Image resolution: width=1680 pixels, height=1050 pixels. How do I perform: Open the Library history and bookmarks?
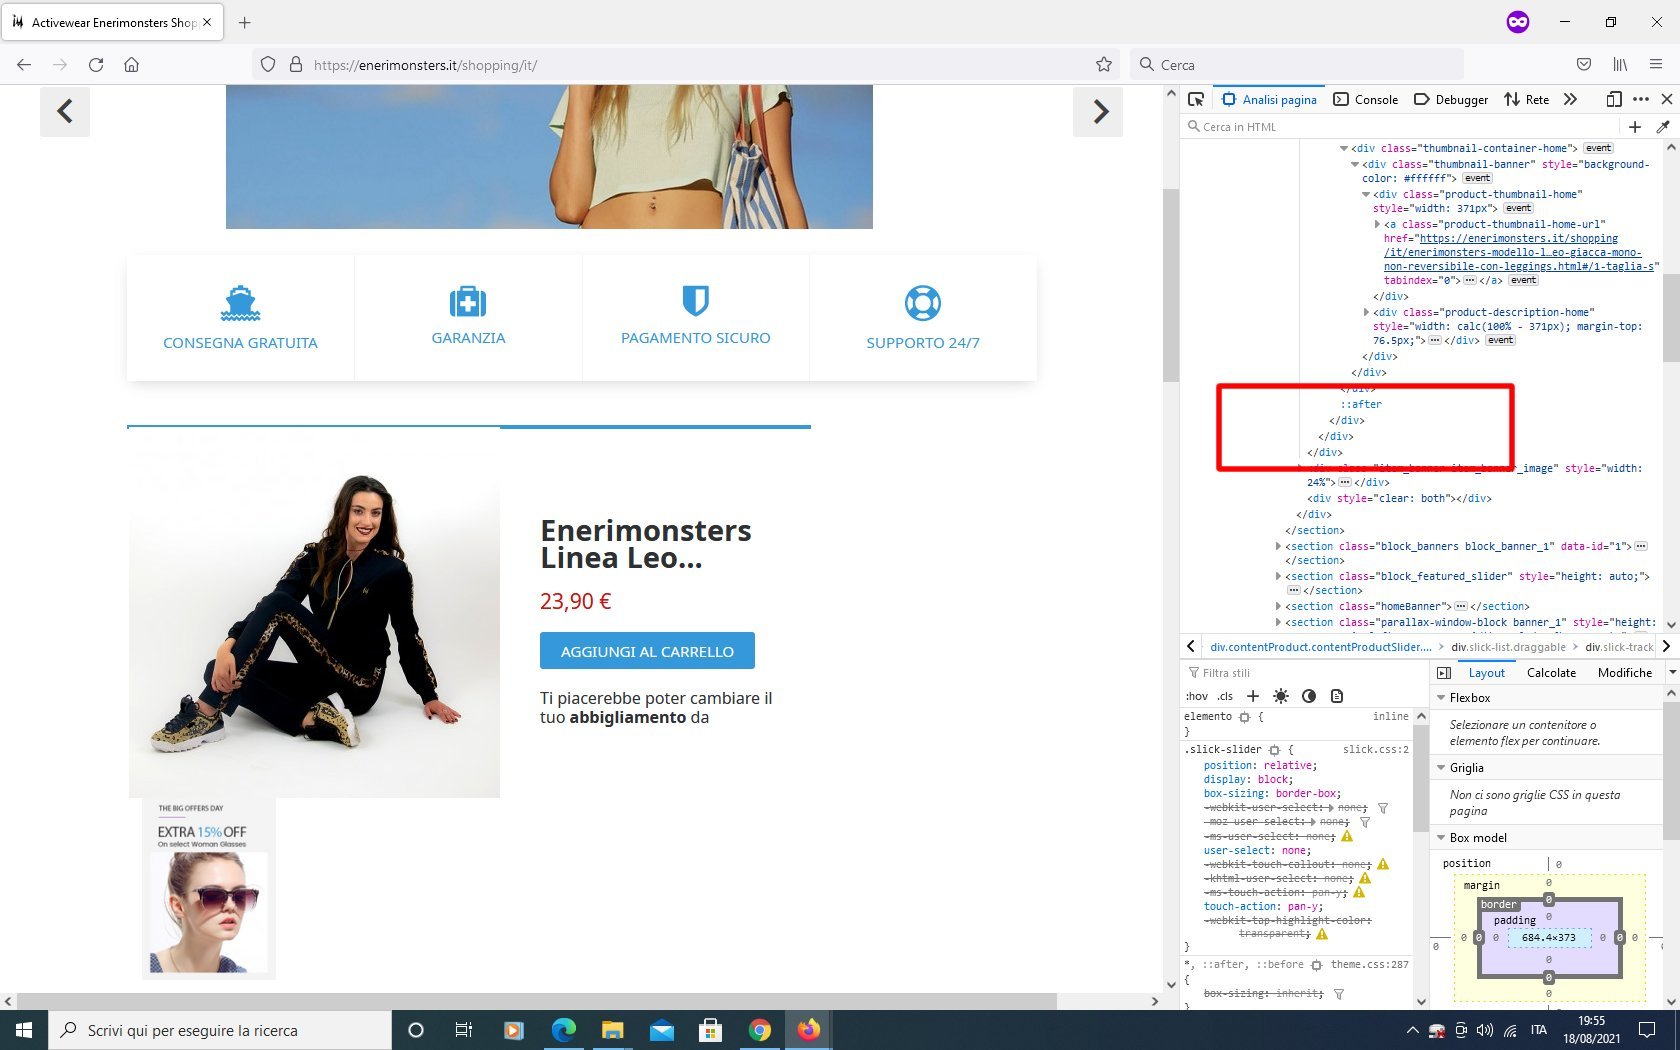[x=1620, y=65]
